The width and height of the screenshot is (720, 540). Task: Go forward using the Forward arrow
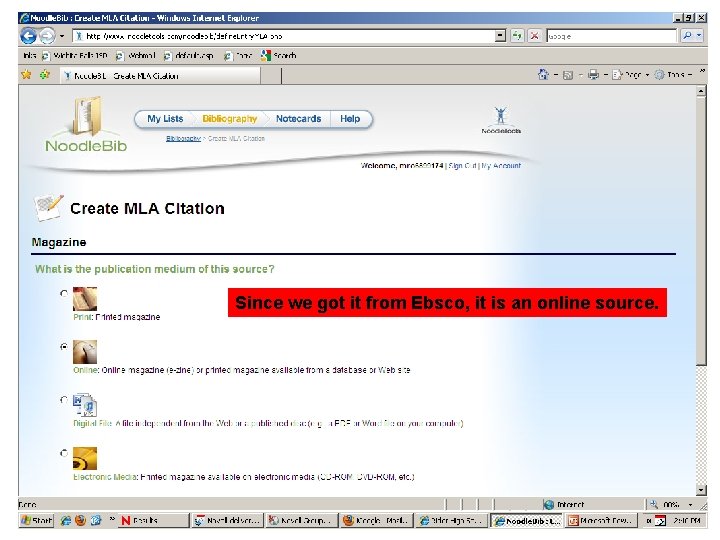point(47,36)
